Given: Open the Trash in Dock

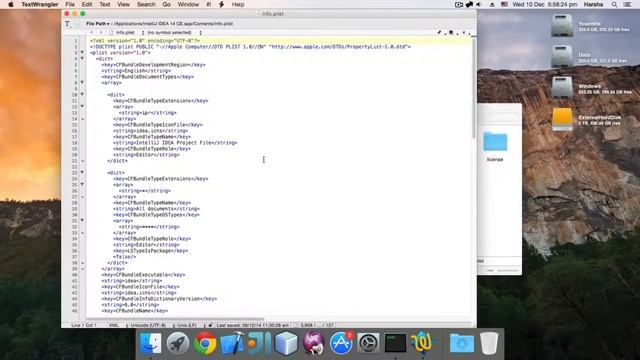Looking at the screenshot, I should pyautogui.click(x=489, y=343).
